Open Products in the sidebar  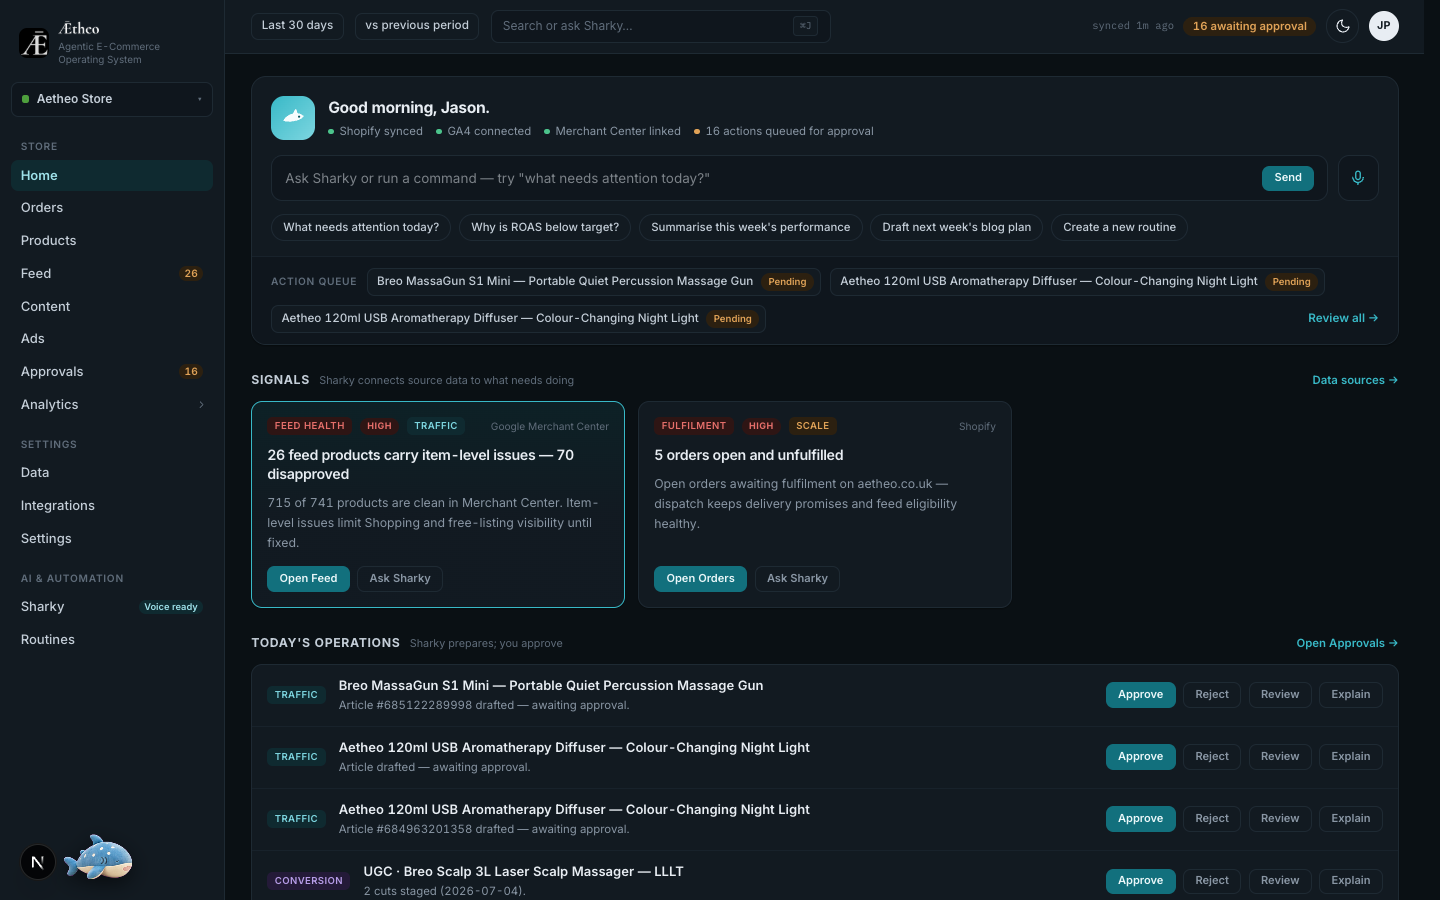click(112, 241)
